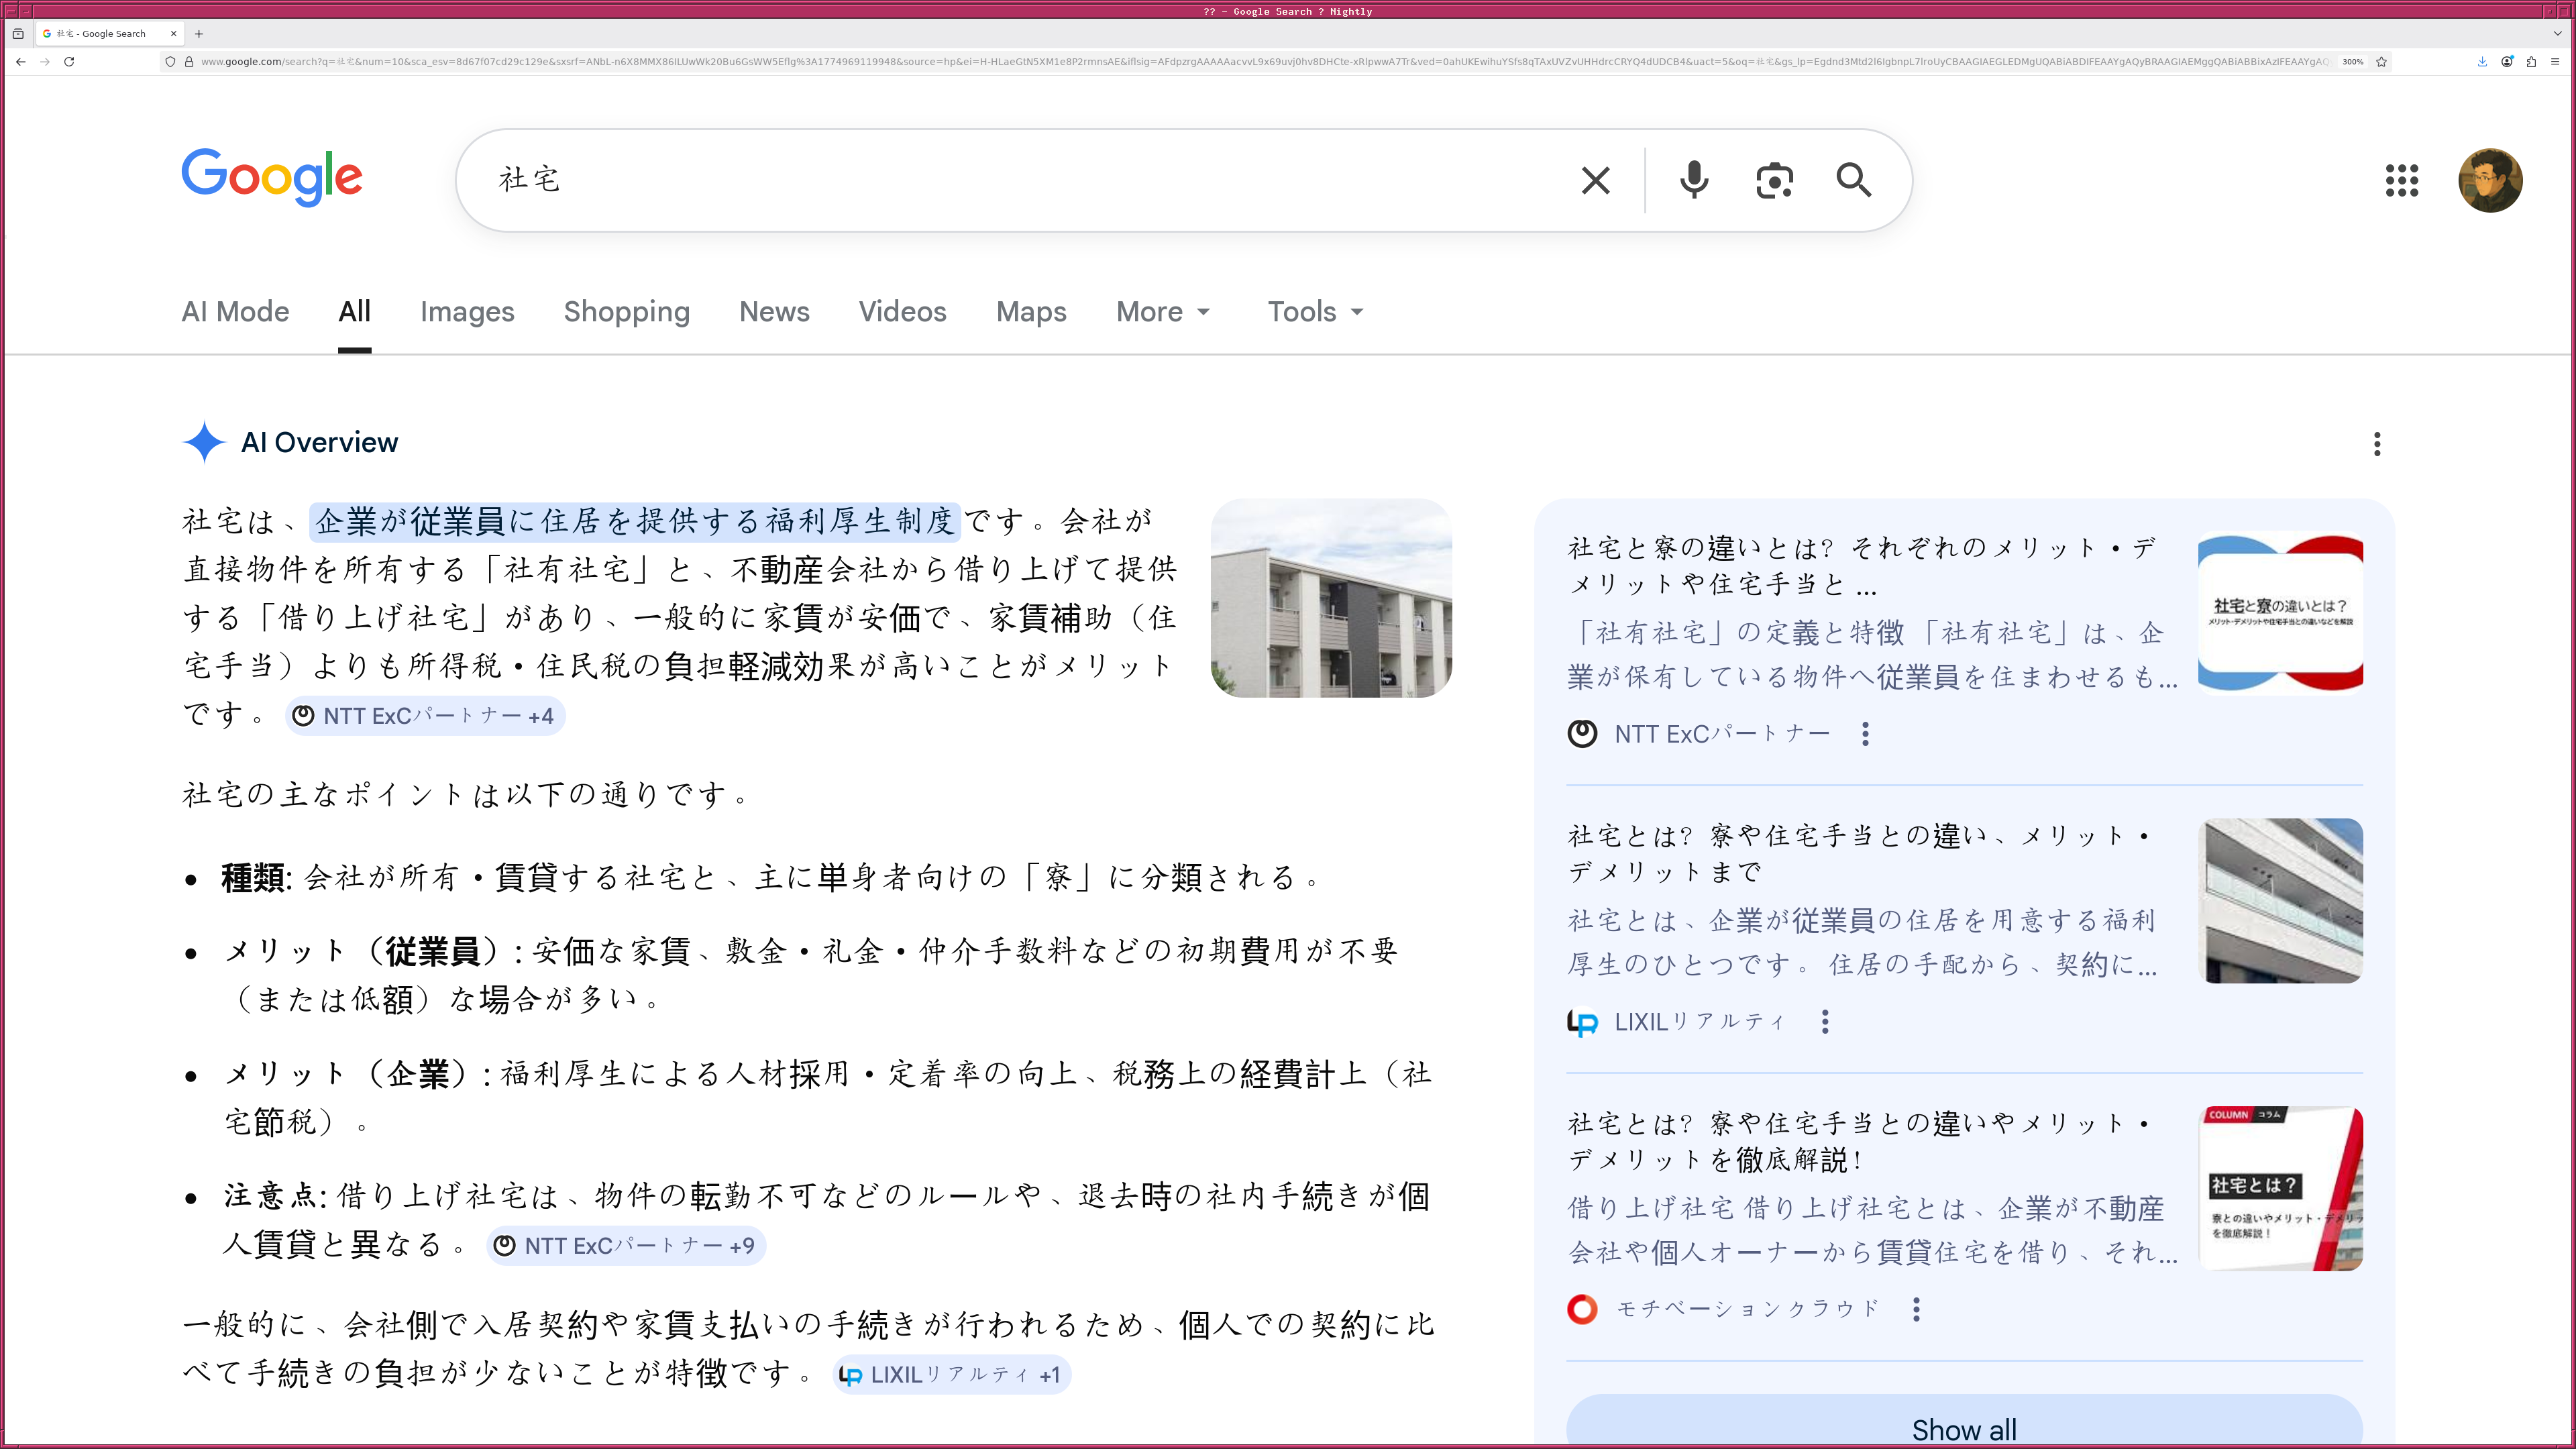Click the Google account profile avatar
2576x1449 pixels.
click(x=2491, y=181)
